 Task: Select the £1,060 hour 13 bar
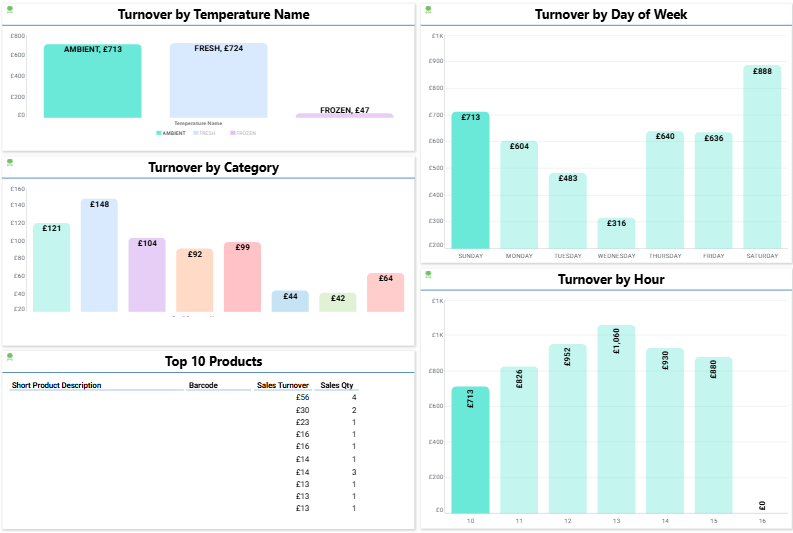[x=616, y=419]
